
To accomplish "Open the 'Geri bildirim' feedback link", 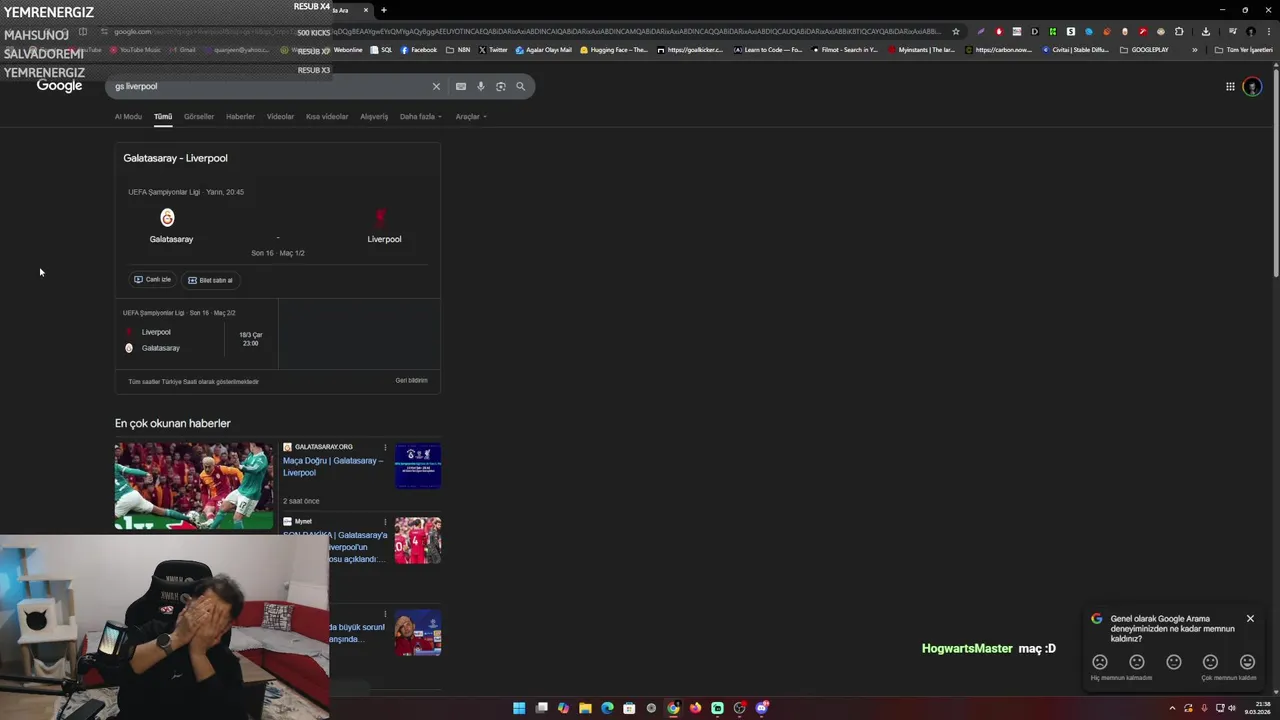I will click(411, 381).
